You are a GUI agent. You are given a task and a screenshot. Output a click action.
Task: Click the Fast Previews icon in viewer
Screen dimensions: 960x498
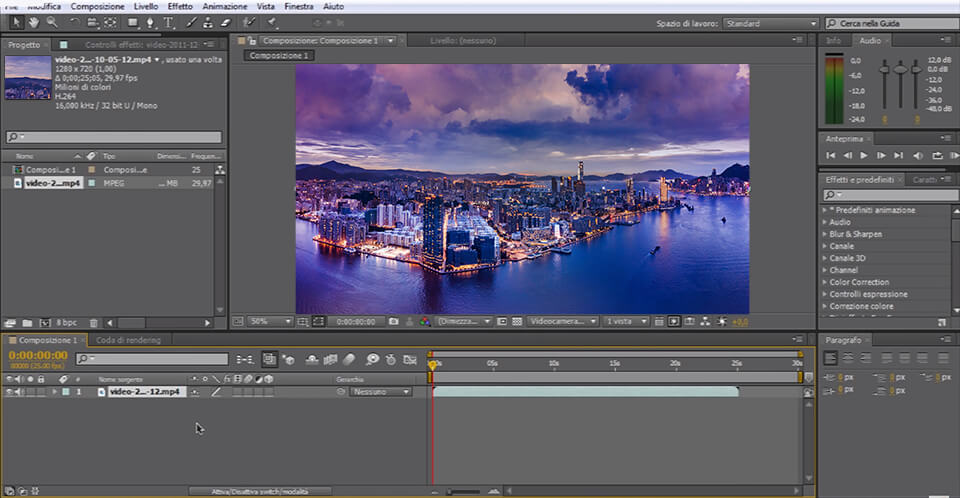tap(673, 321)
